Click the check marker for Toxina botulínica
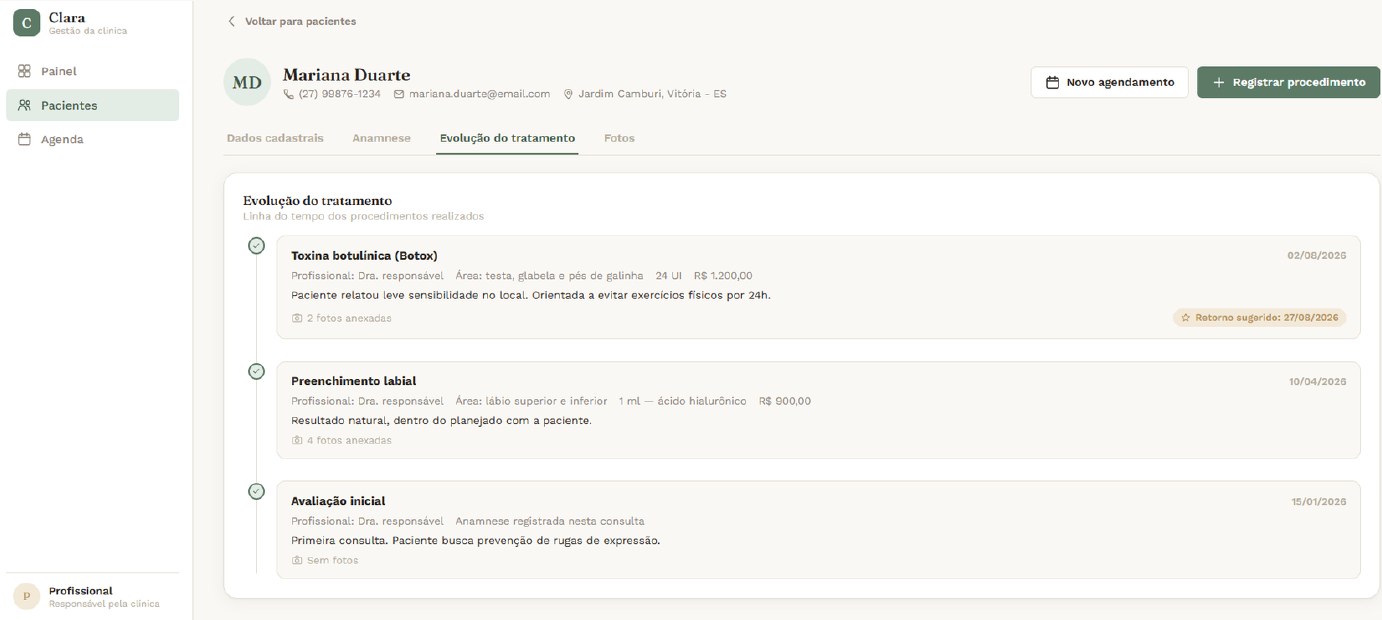1382x620 pixels. coord(257,245)
